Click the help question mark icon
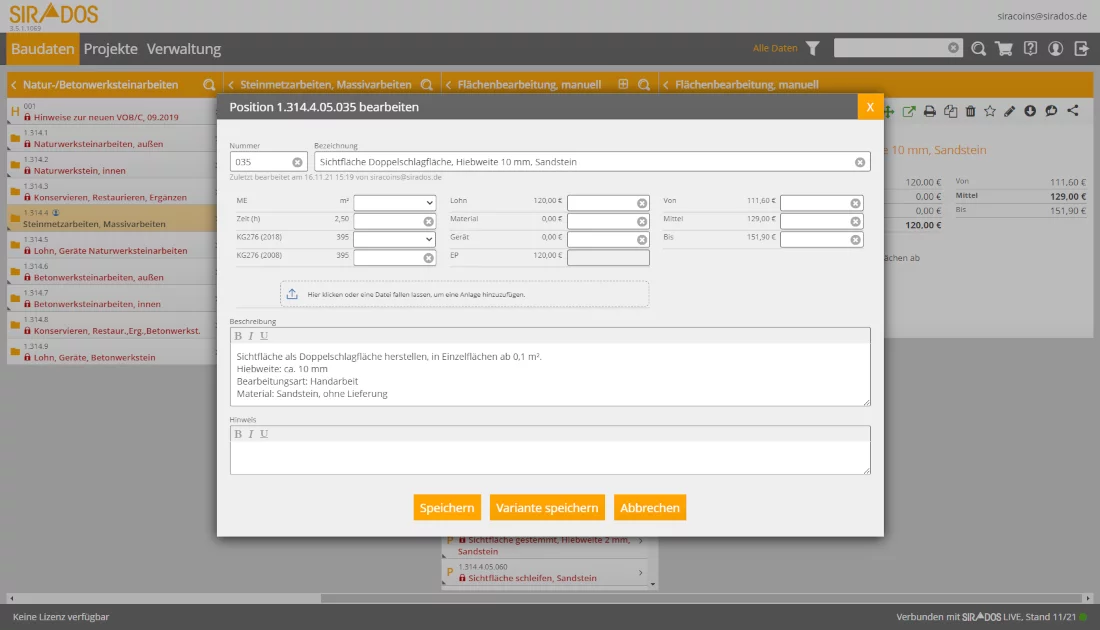 coord(1030,48)
